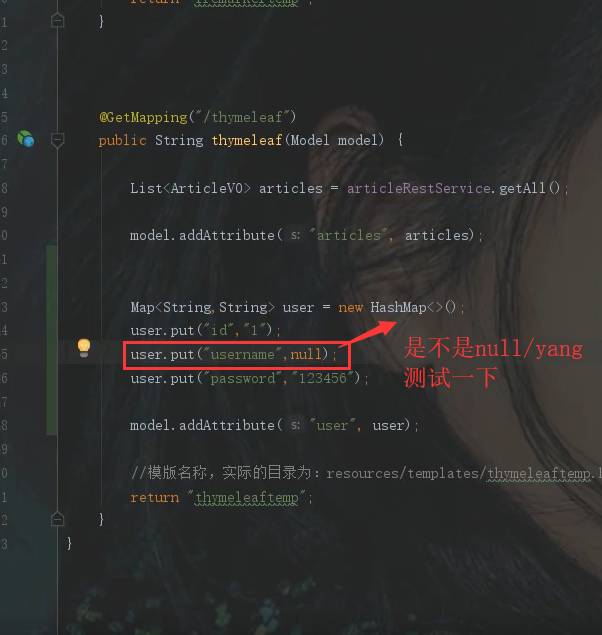
Task: Click the "thymeleaftemp" return string
Action: 247,498
